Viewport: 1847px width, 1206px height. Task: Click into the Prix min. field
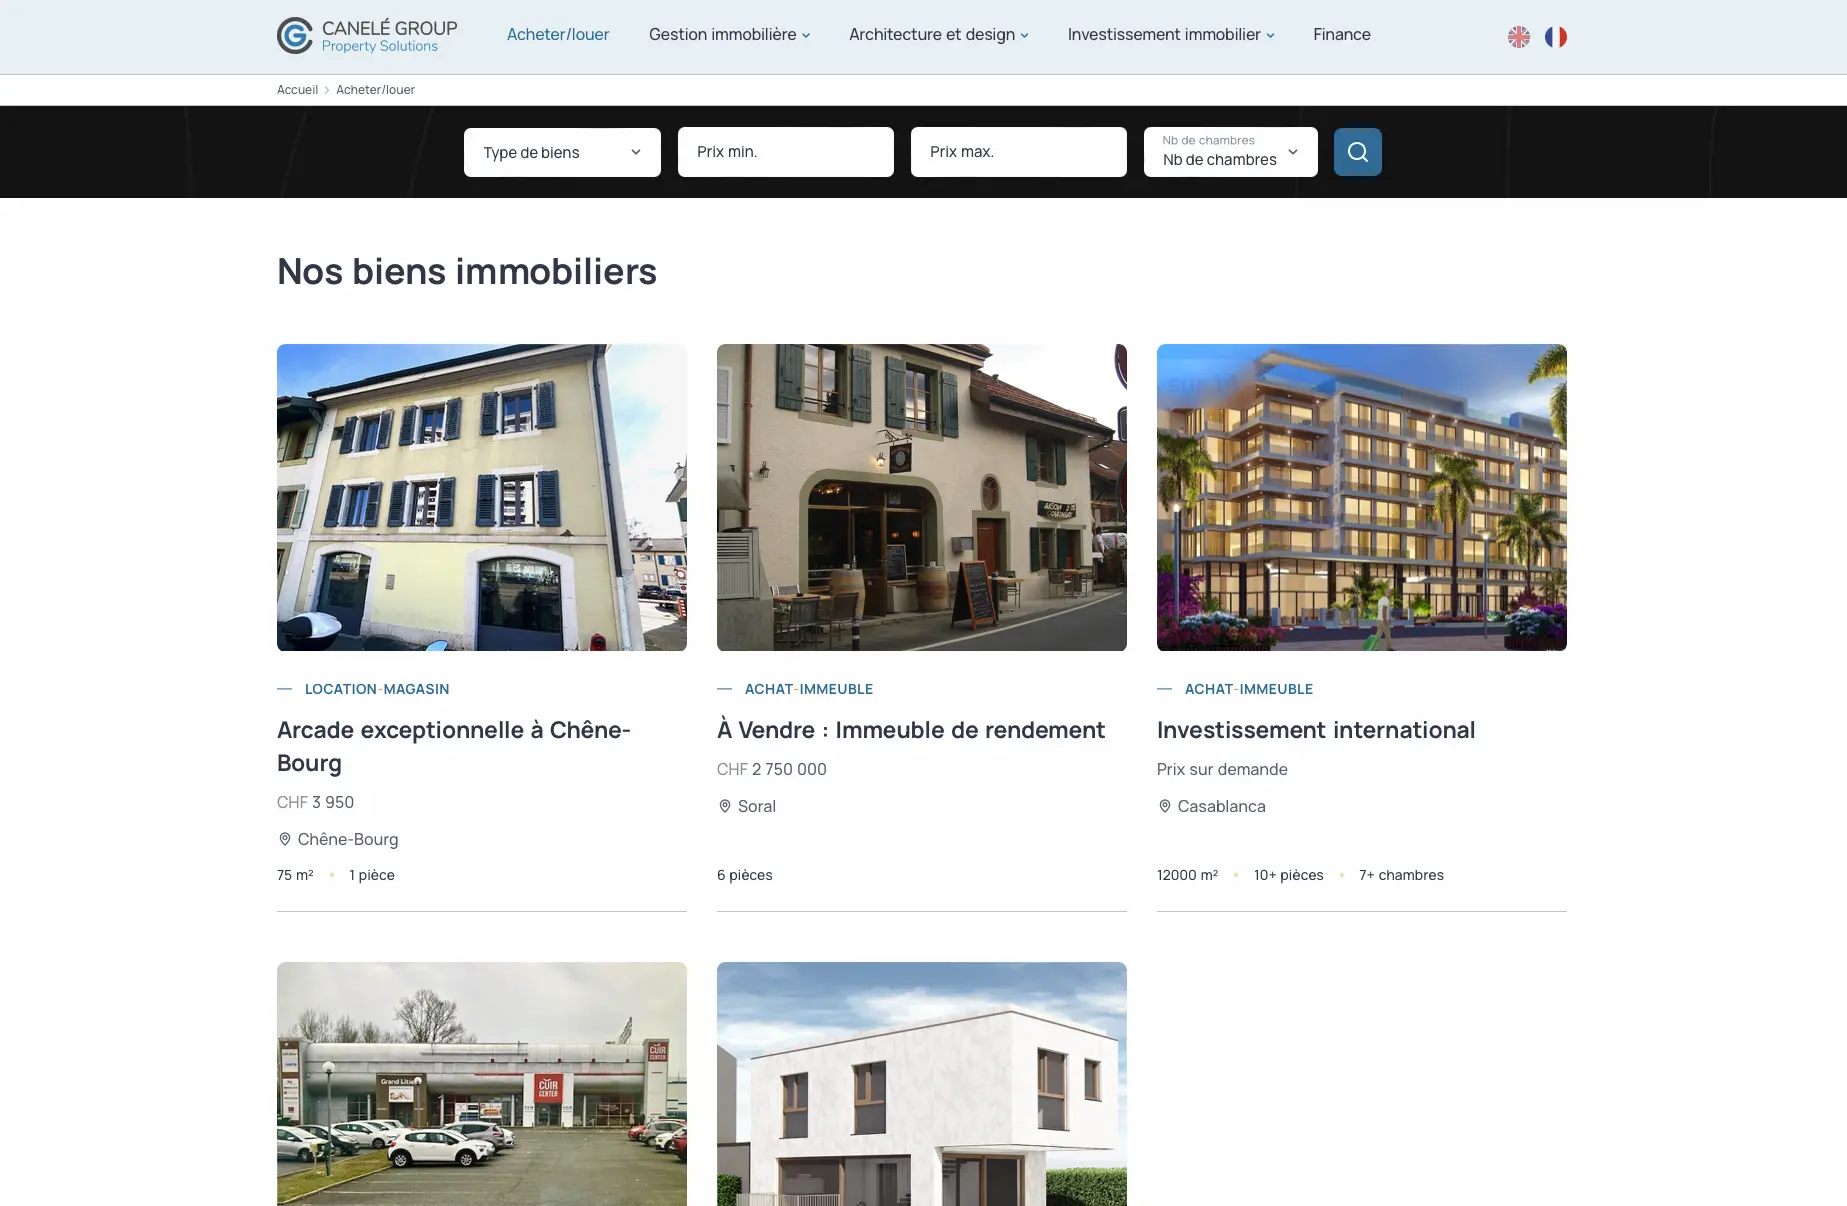(x=785, y=152)
